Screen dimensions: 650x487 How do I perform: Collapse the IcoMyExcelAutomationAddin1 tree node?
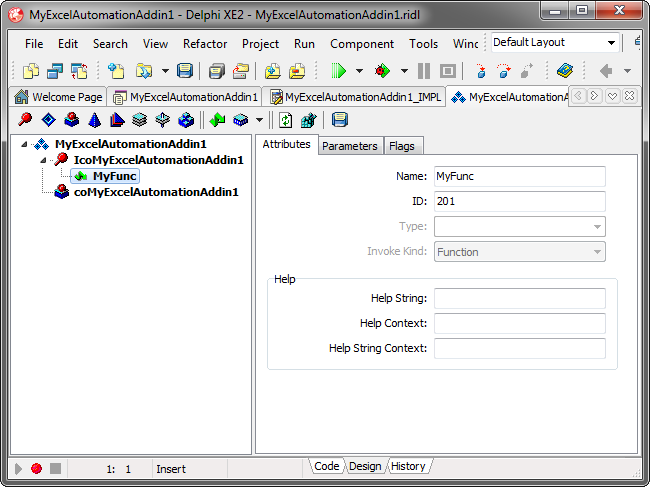[x=43, y=160]
